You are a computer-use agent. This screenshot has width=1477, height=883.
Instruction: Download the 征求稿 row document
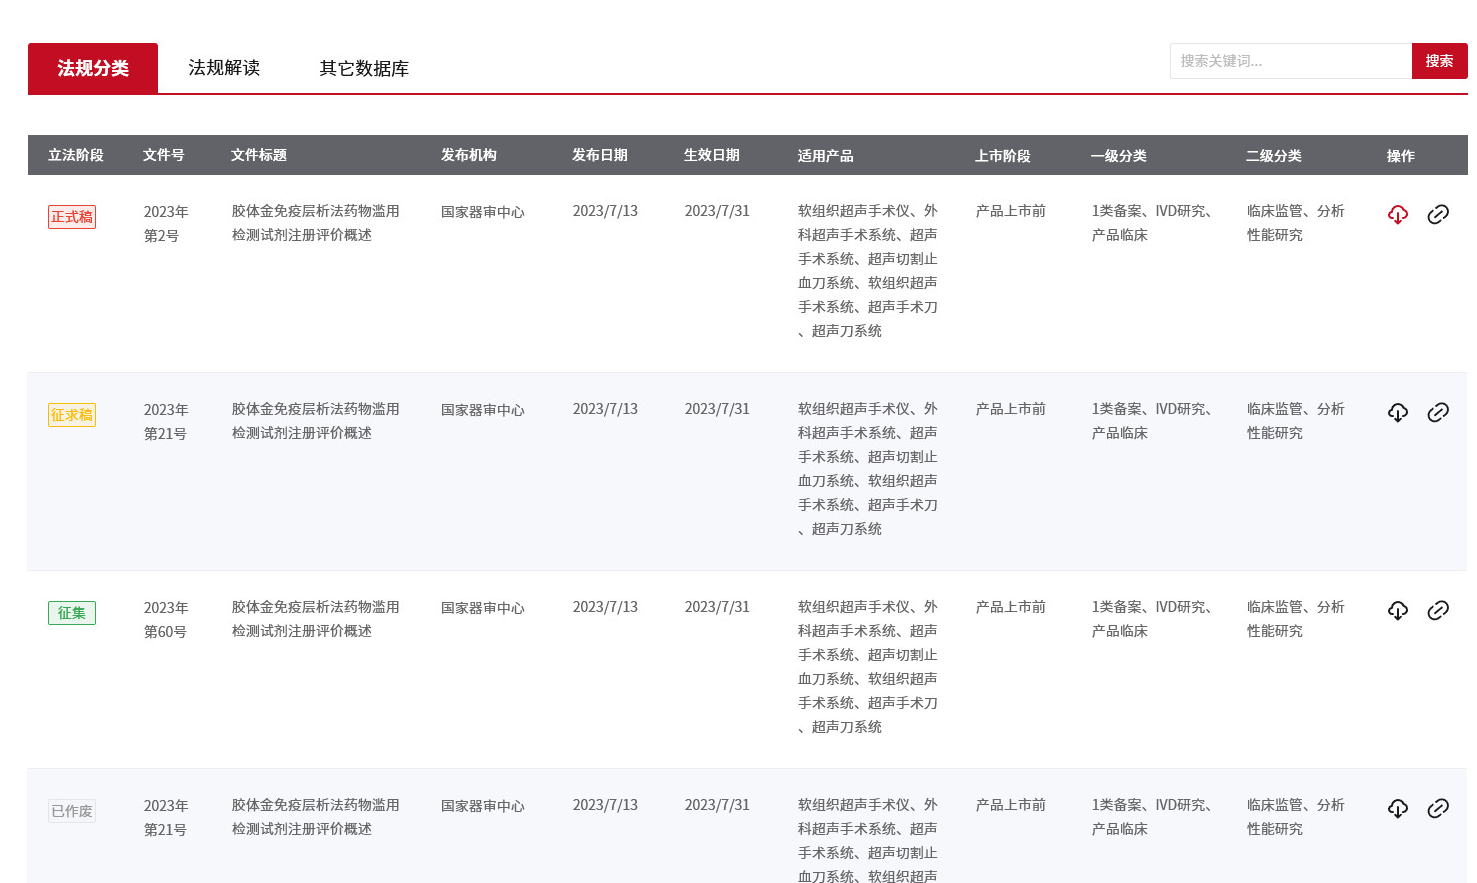[x=1397, y=412]
